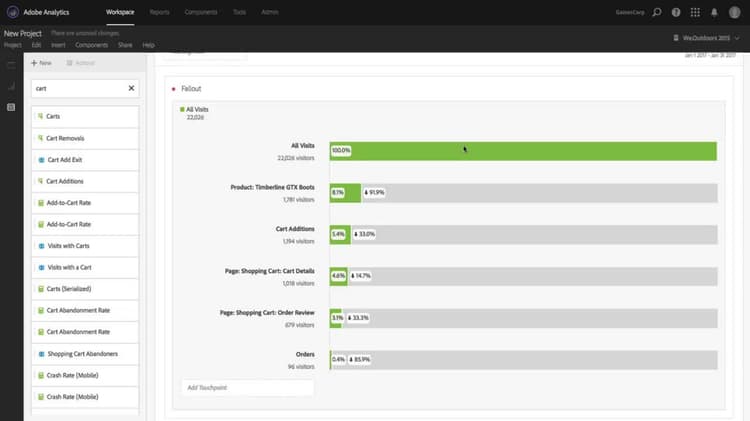Open the Insert menu

58,45
